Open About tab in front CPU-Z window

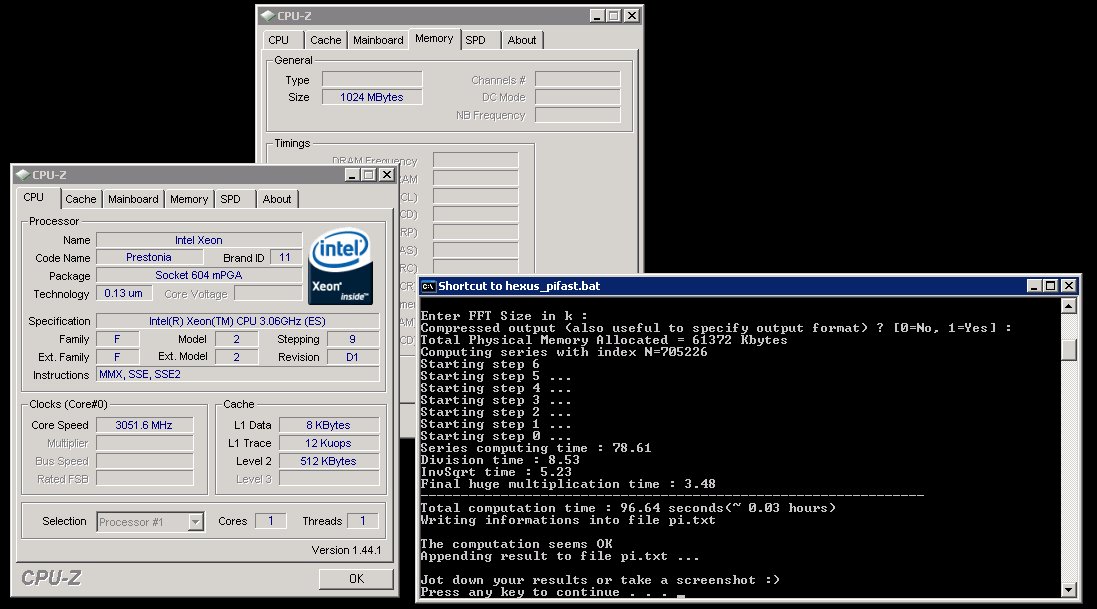(x=277, y=200)
